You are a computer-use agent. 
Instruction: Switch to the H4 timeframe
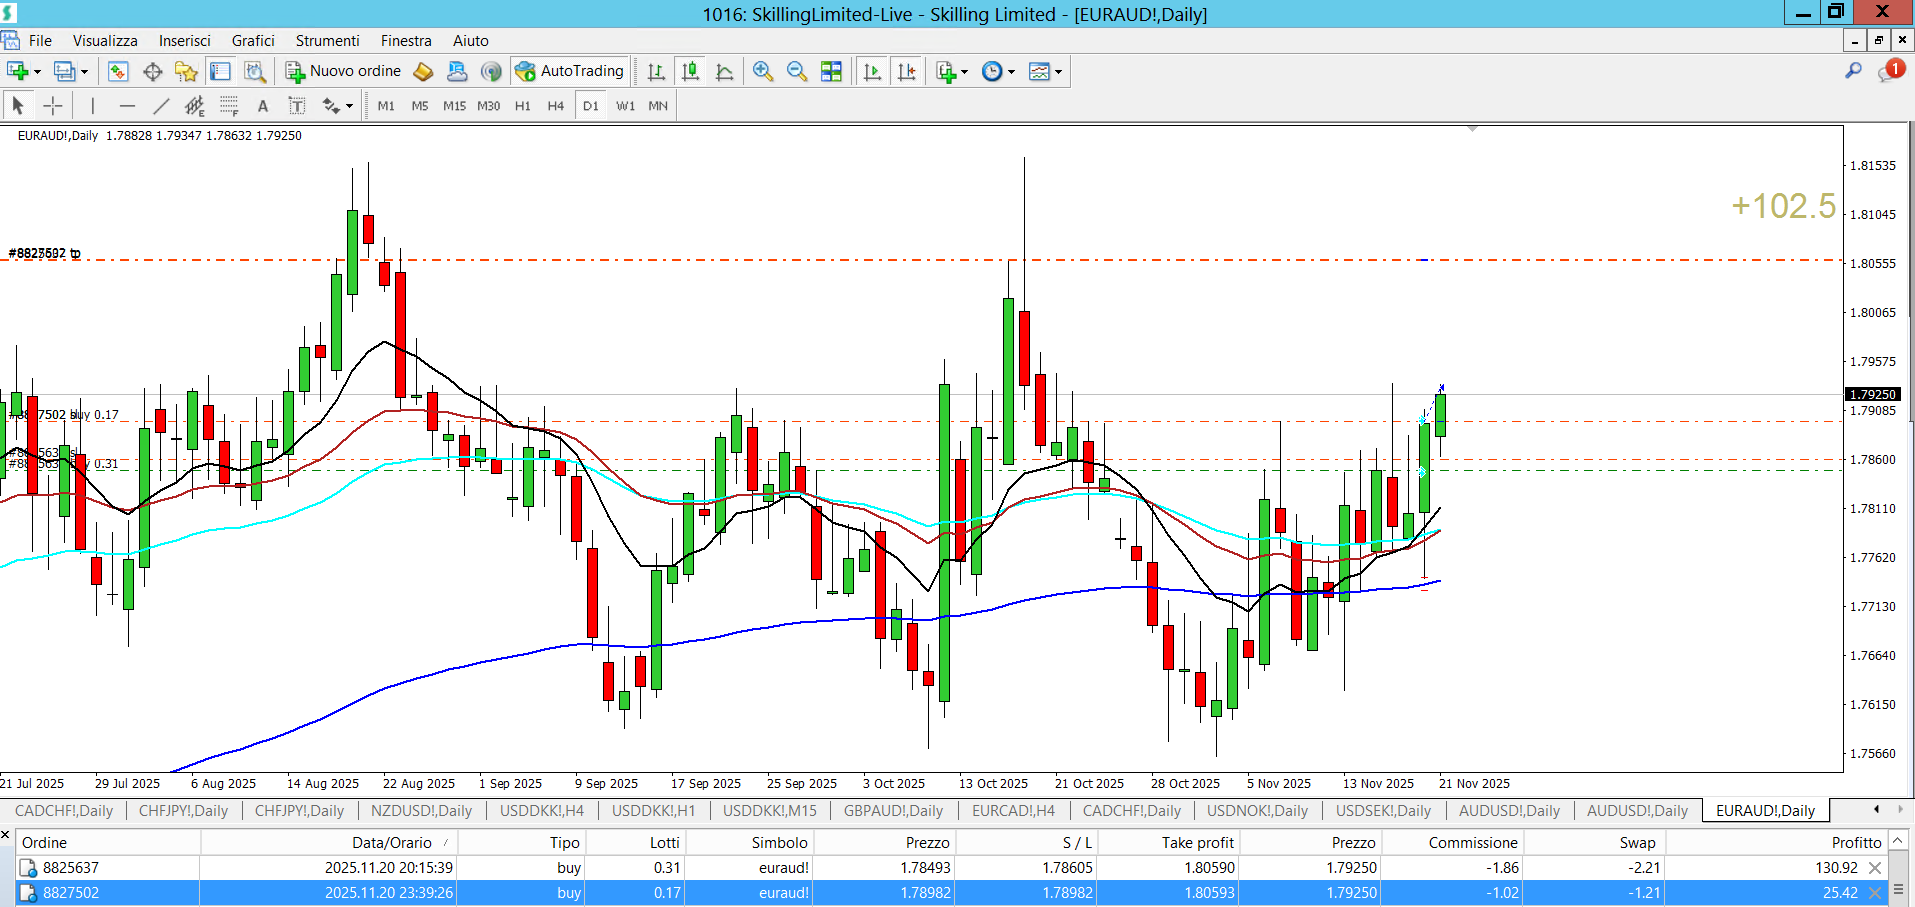coord(556,106)
